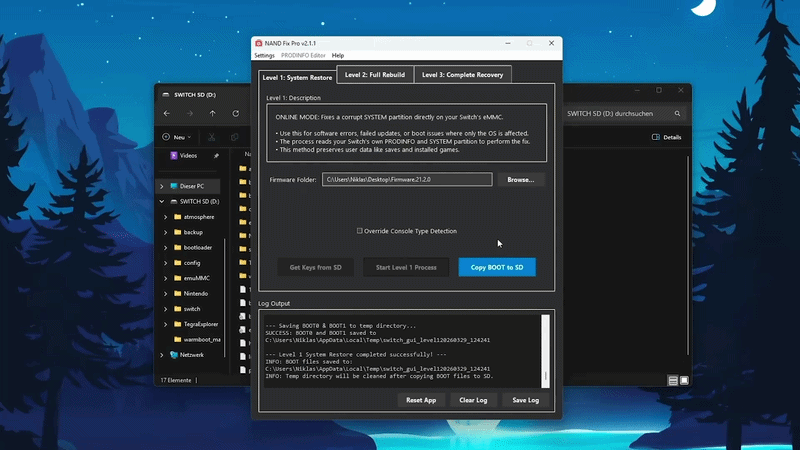Screen dimensions: 800x450
Task: Click the Browse... button
Action: tap(520, 180)
